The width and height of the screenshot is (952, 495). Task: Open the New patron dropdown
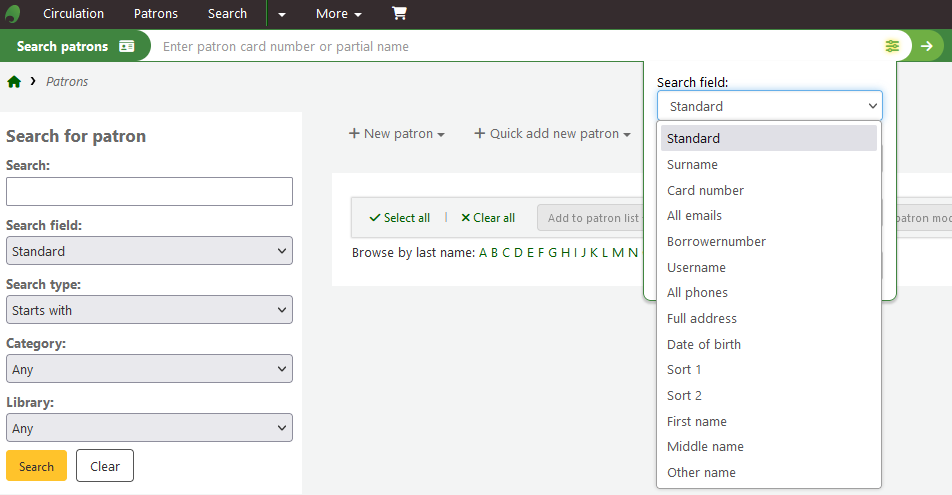[x=397, y=134]
